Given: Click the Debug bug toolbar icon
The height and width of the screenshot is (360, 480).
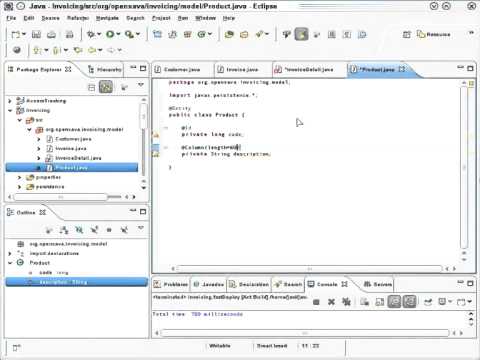Looking at the screenshot, I should [91, 34].
